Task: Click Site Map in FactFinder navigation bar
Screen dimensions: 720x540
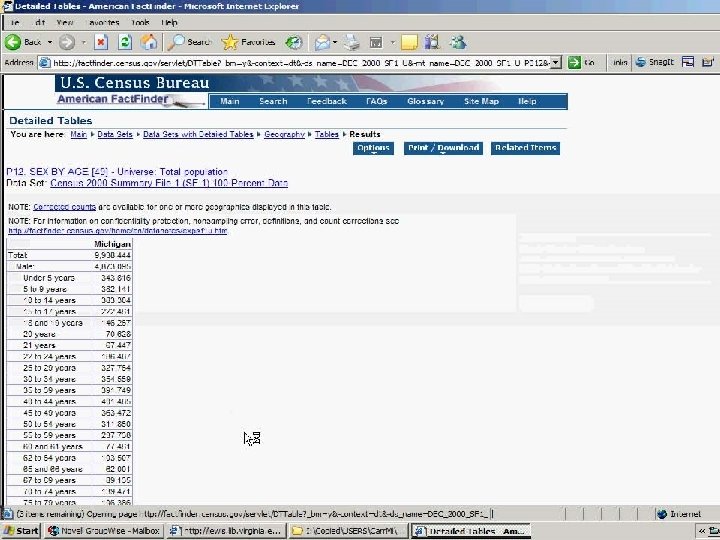Action: (x=481, y=101)
